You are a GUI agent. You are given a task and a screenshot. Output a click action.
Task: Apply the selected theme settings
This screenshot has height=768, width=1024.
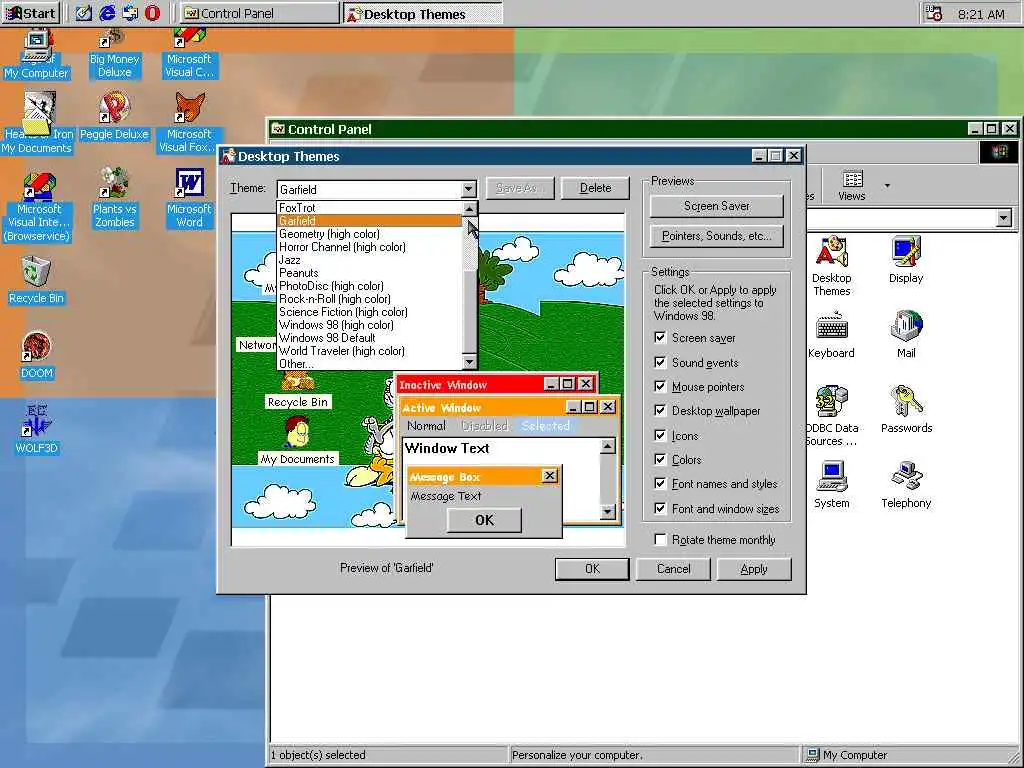point(754,569)
